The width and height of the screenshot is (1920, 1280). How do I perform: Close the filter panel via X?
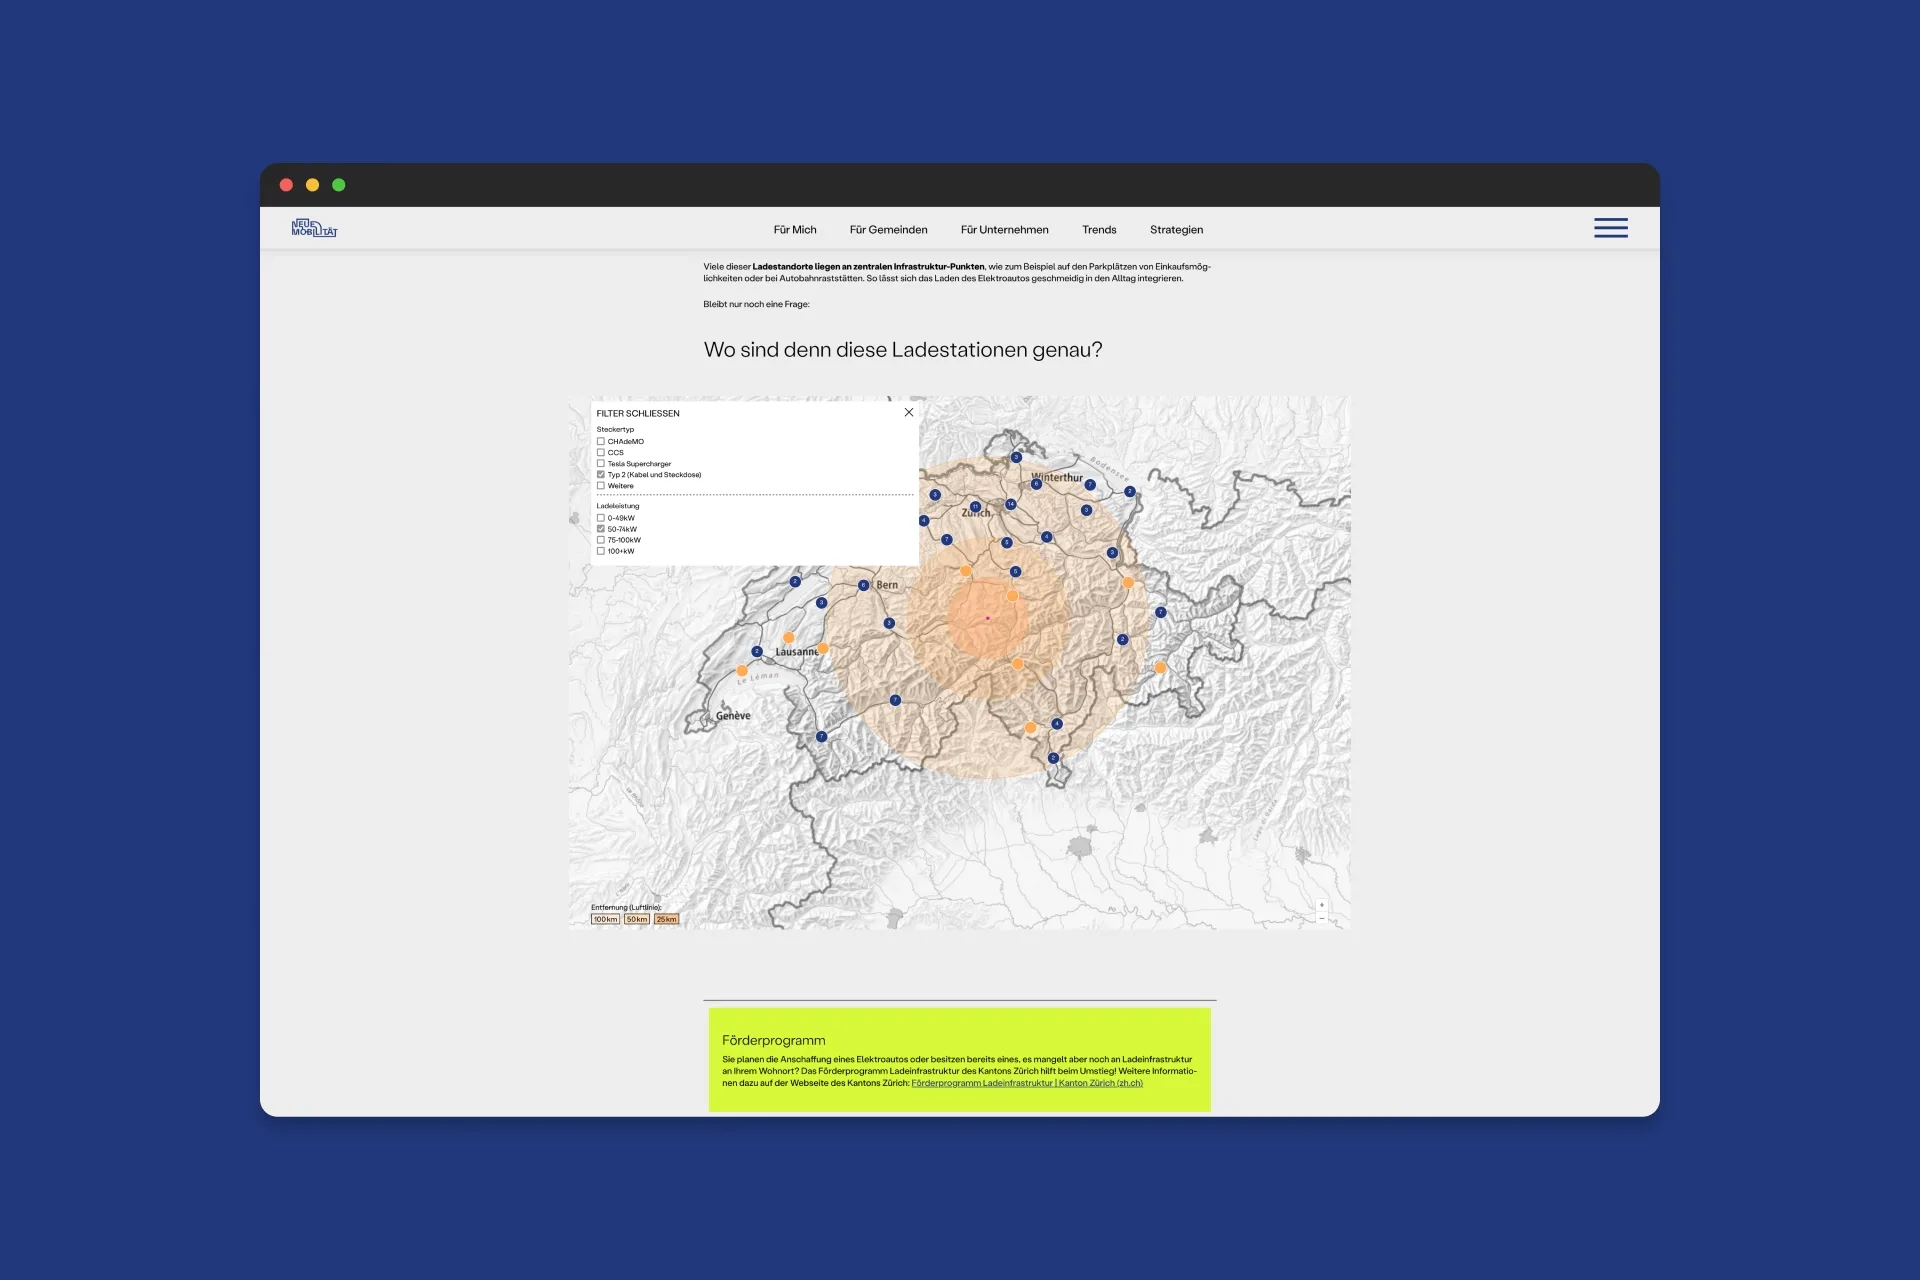click(x=908, y=412)
